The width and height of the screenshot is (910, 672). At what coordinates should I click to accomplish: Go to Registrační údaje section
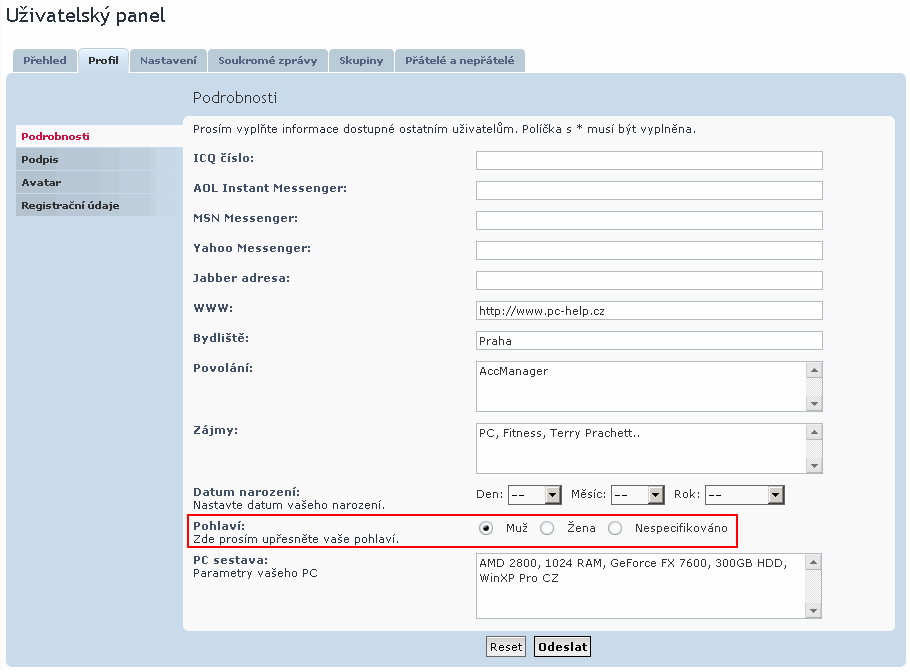70,206
